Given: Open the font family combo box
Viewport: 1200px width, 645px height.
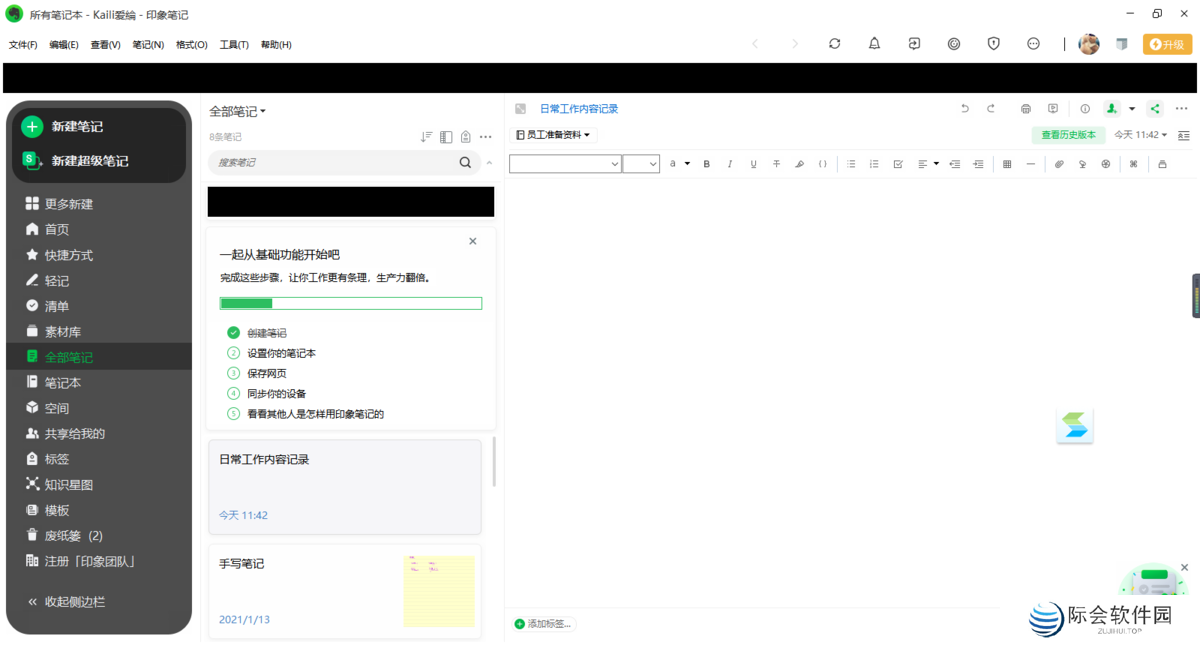Looking at the screenshot, I should coord(565,164).
